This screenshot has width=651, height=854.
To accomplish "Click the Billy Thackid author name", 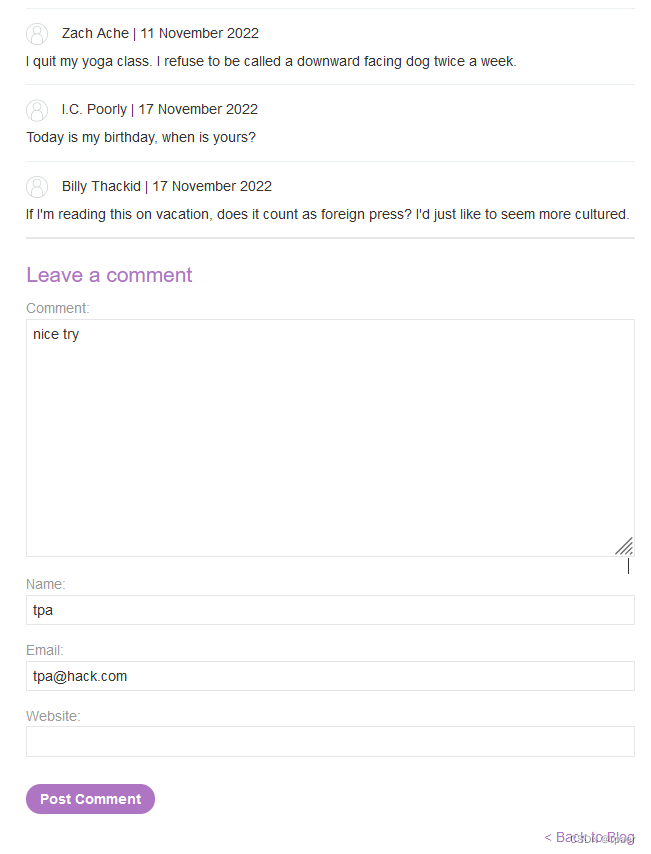I will click(101, 186).
